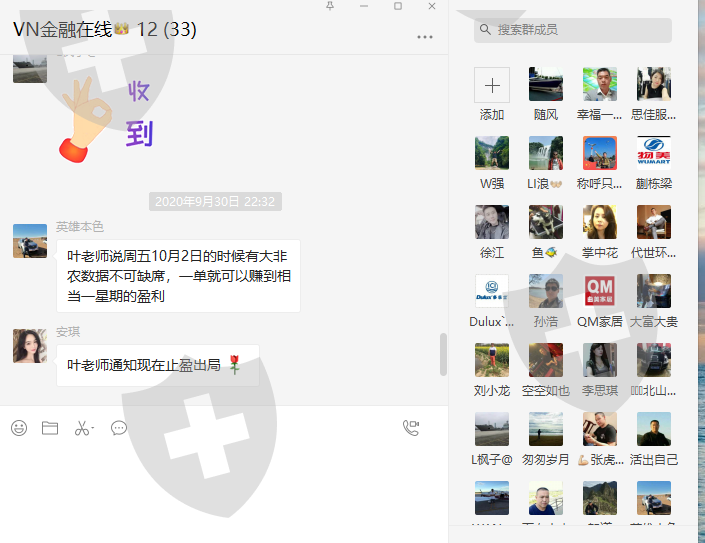
Task: Open member L枫子@ avatar
Action: click(492, 429)
